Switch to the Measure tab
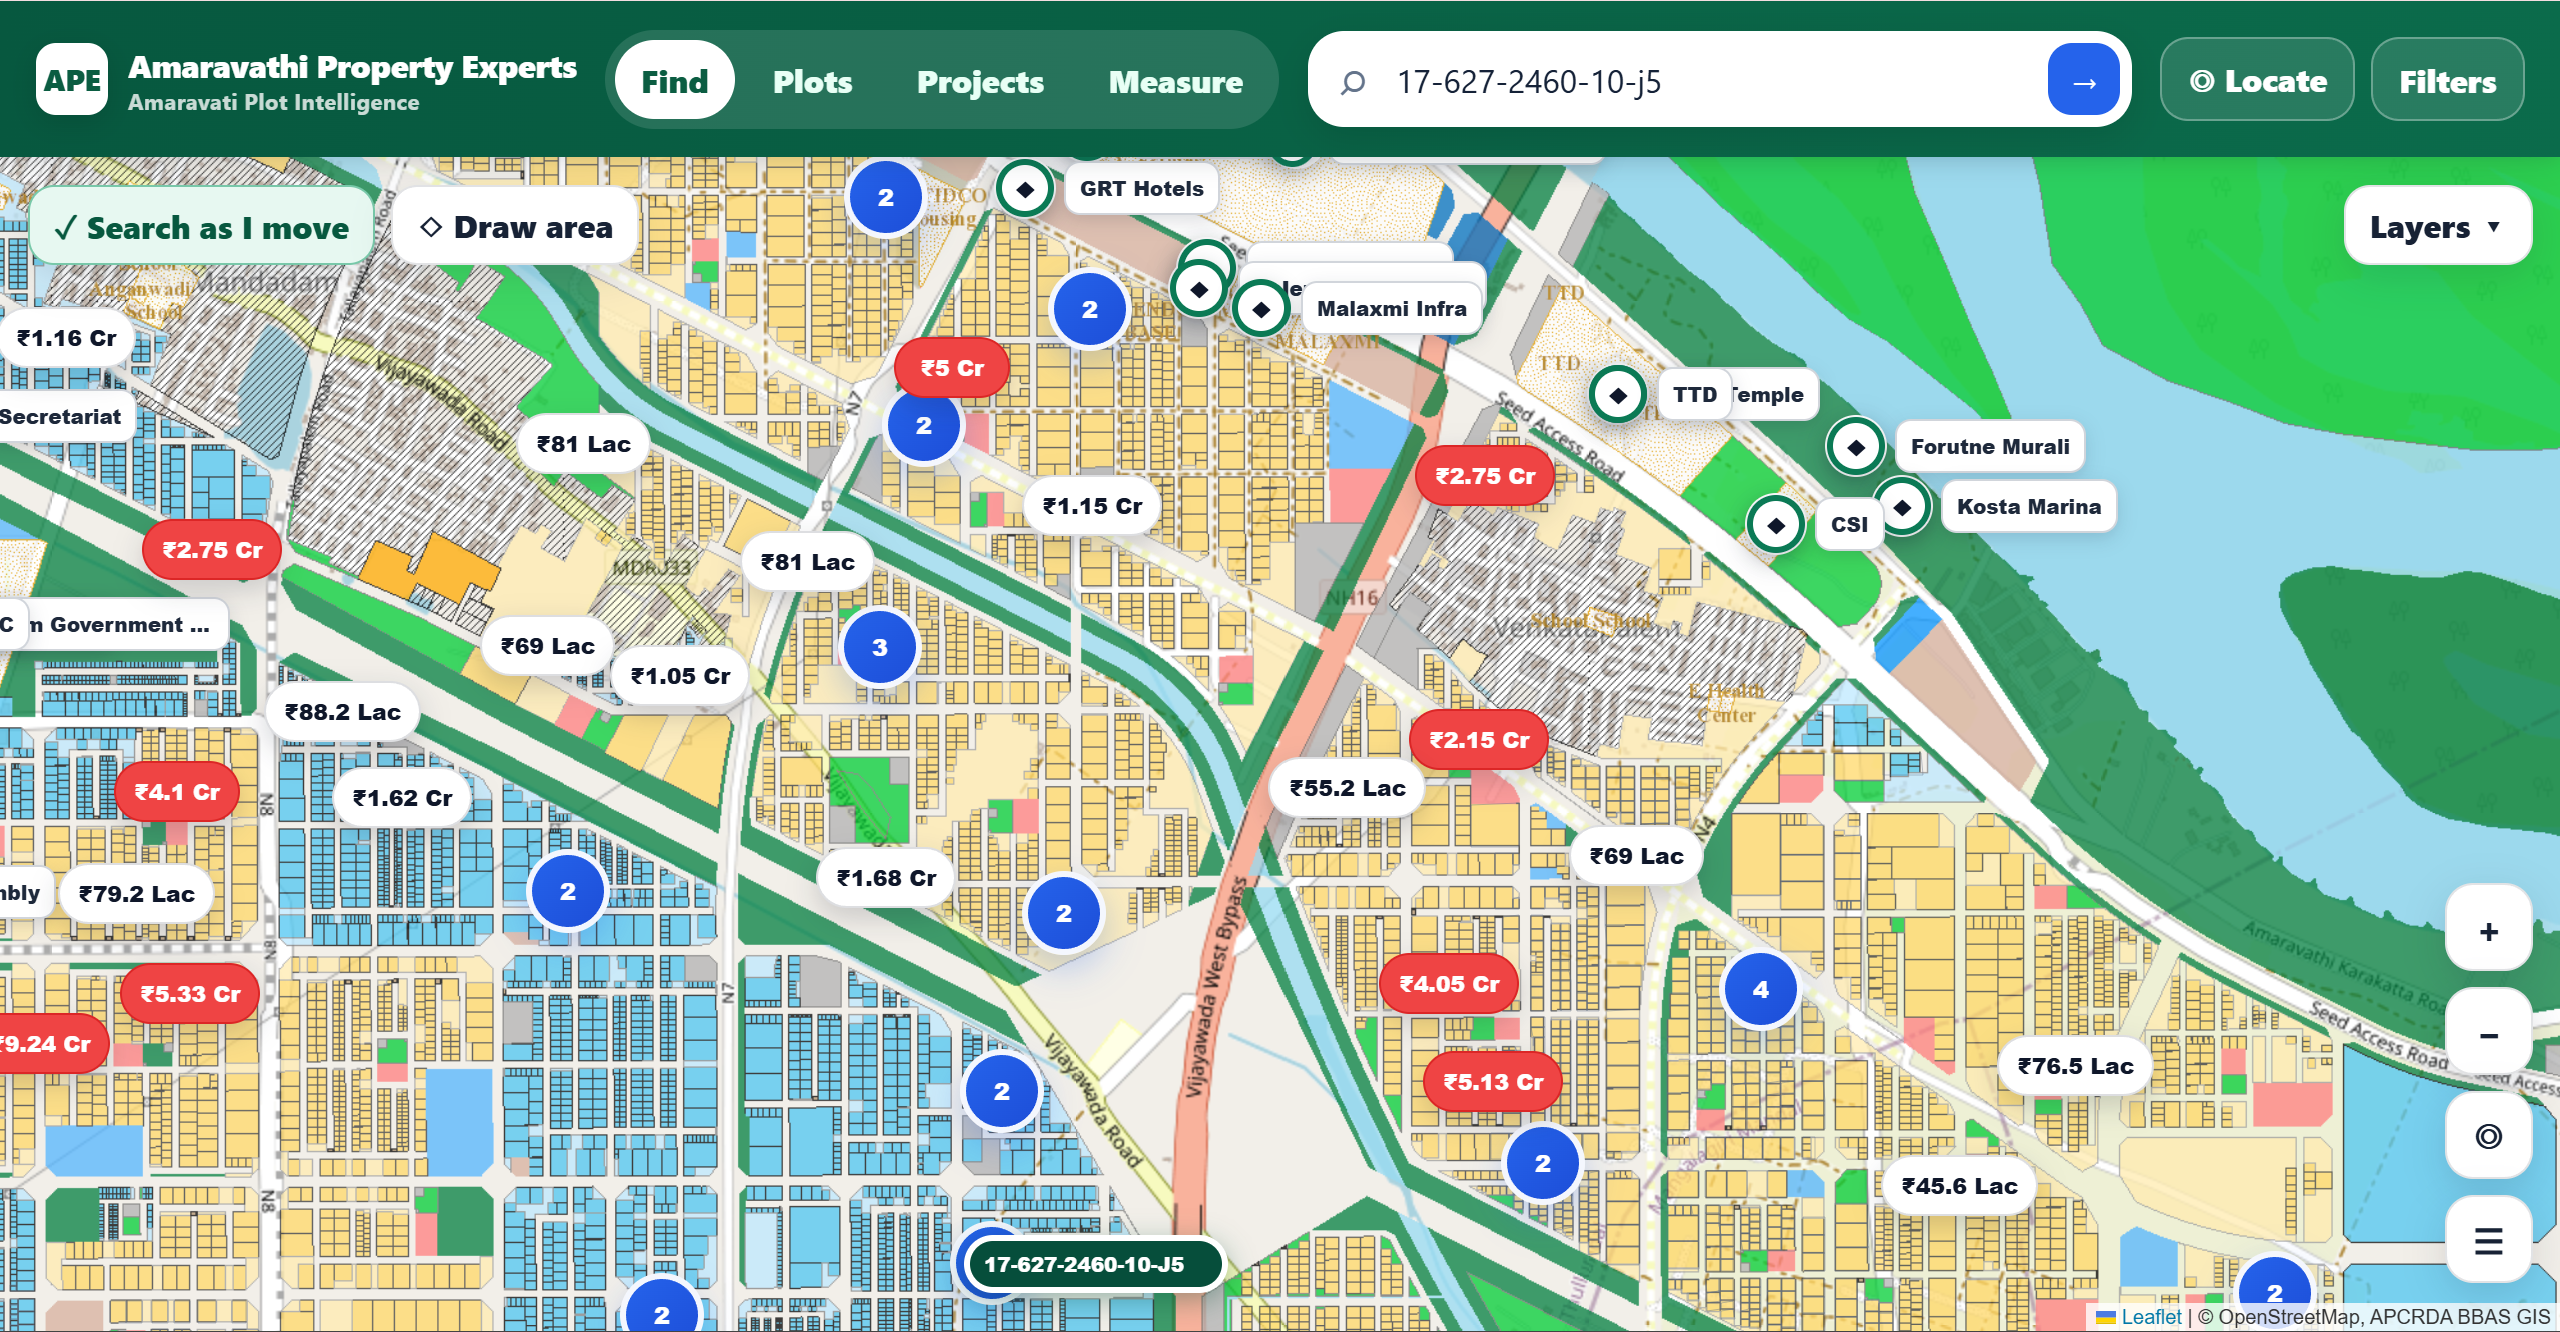 click(1176, 81)
